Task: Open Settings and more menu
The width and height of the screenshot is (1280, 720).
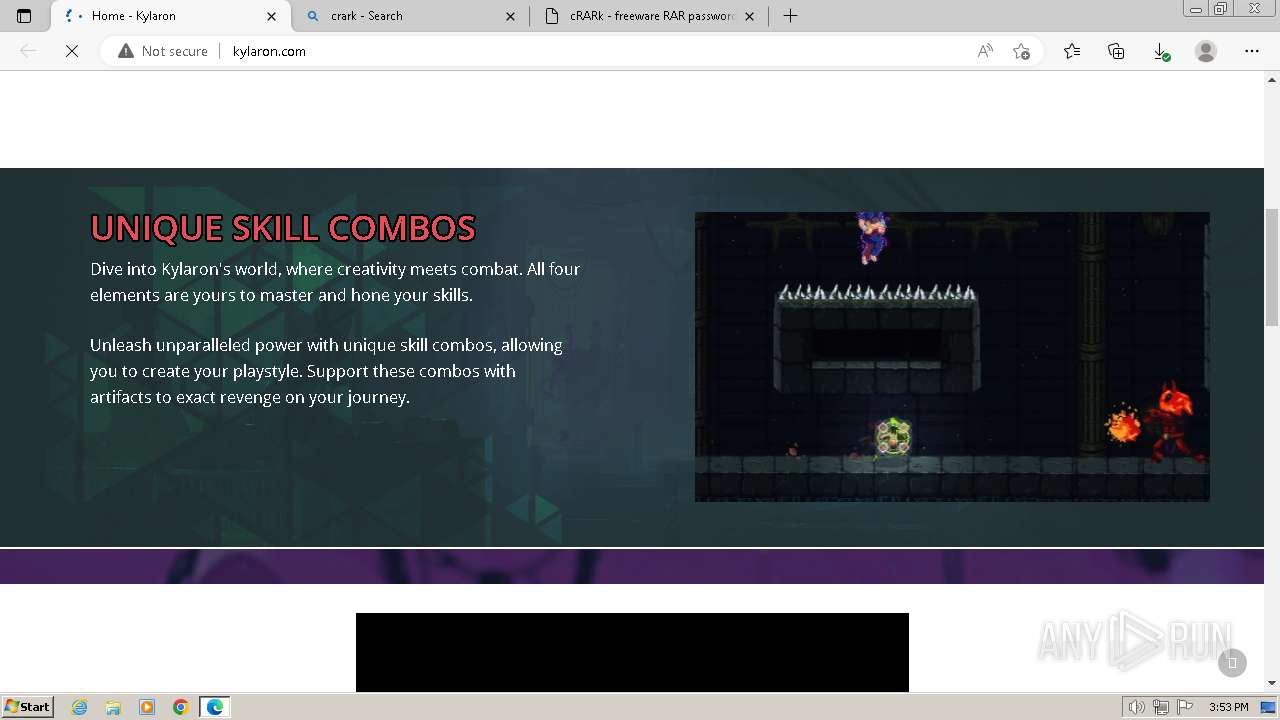Action: tap(1252, 51)
